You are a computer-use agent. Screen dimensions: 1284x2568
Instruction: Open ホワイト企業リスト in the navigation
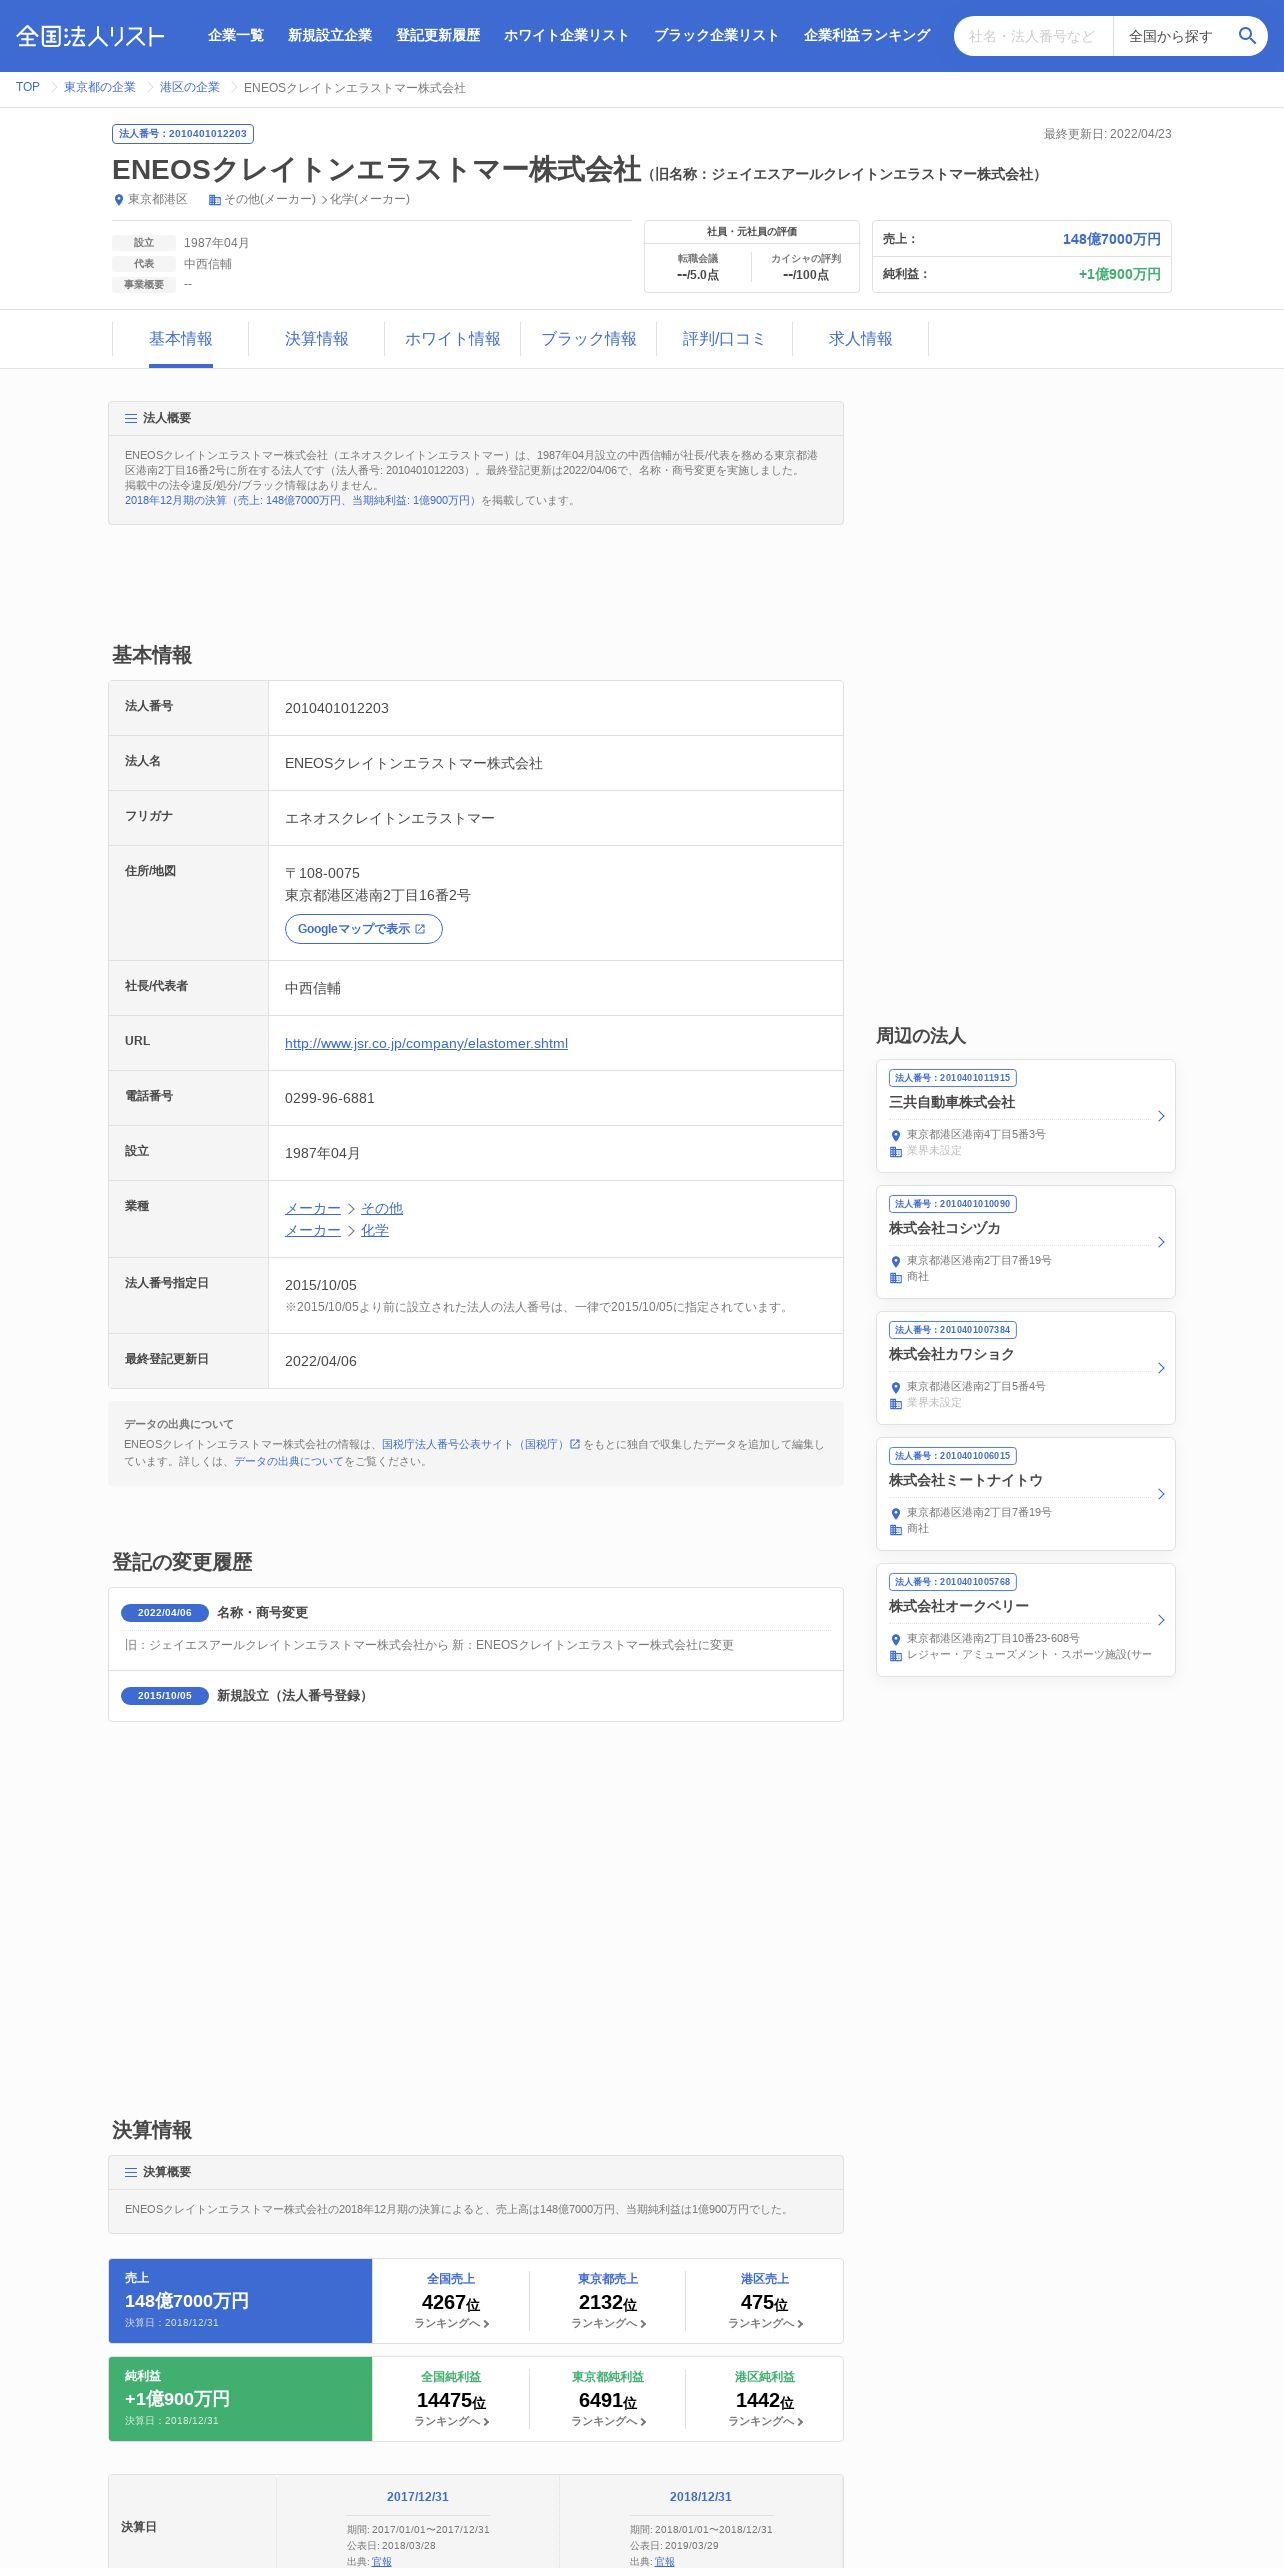[567, 35]
